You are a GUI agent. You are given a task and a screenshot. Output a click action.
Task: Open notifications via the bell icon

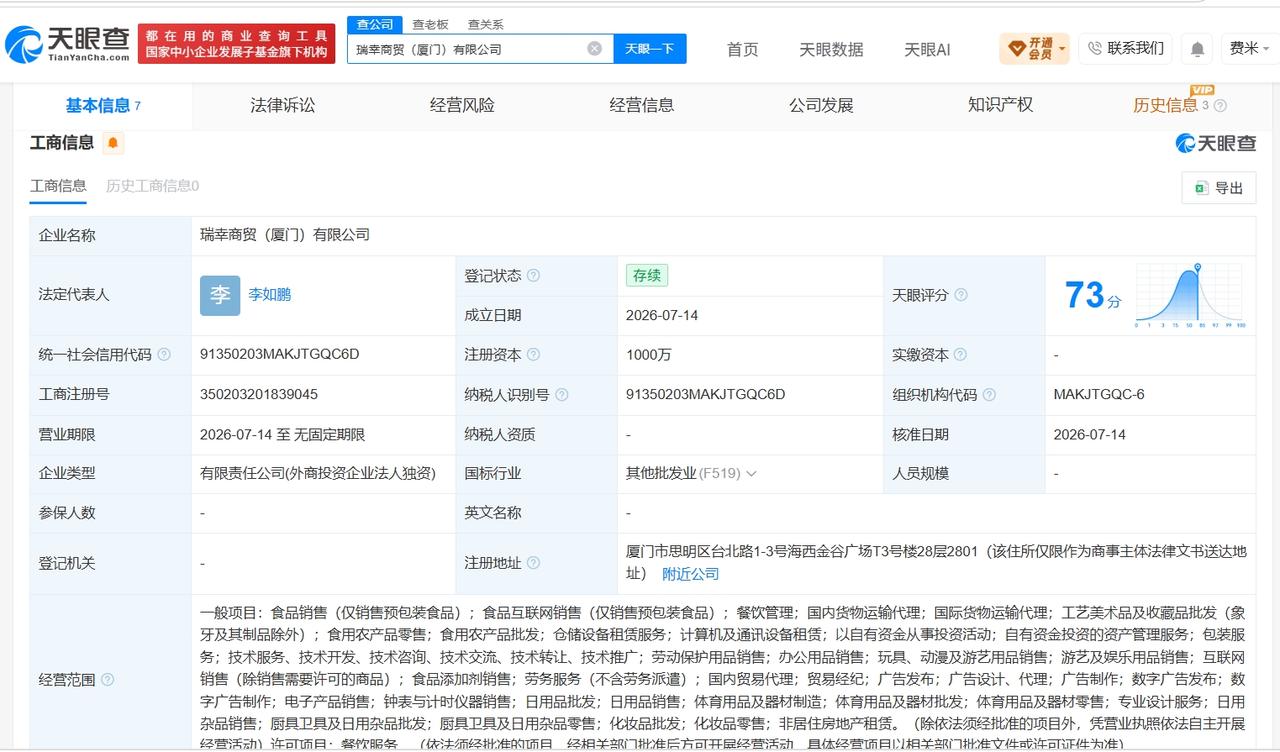point(1197,48)
